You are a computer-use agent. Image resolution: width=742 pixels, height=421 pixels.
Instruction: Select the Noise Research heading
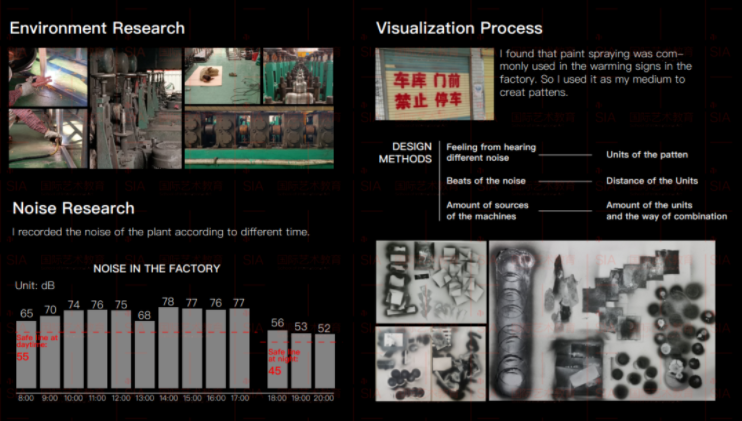[73, 208]
